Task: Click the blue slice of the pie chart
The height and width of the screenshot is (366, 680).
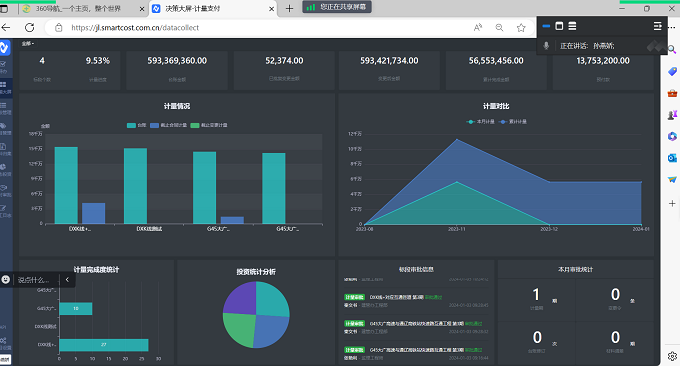Action: coord(271,330)
